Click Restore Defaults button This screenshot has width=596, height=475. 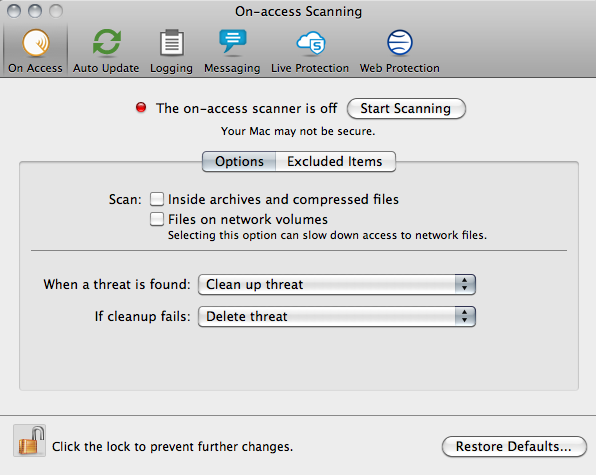coord(514,446)
